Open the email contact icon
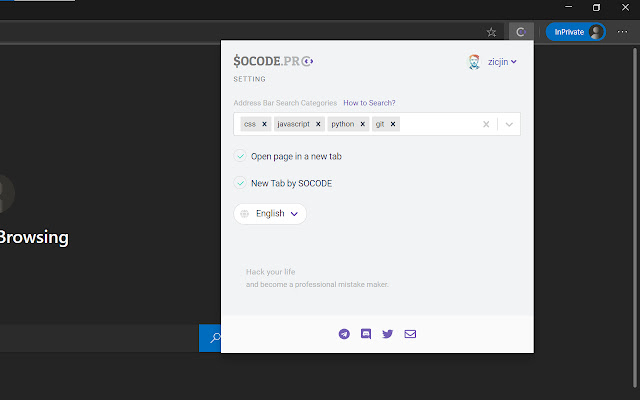Viewport: 640px width, 400px height. tap(410, 334)
